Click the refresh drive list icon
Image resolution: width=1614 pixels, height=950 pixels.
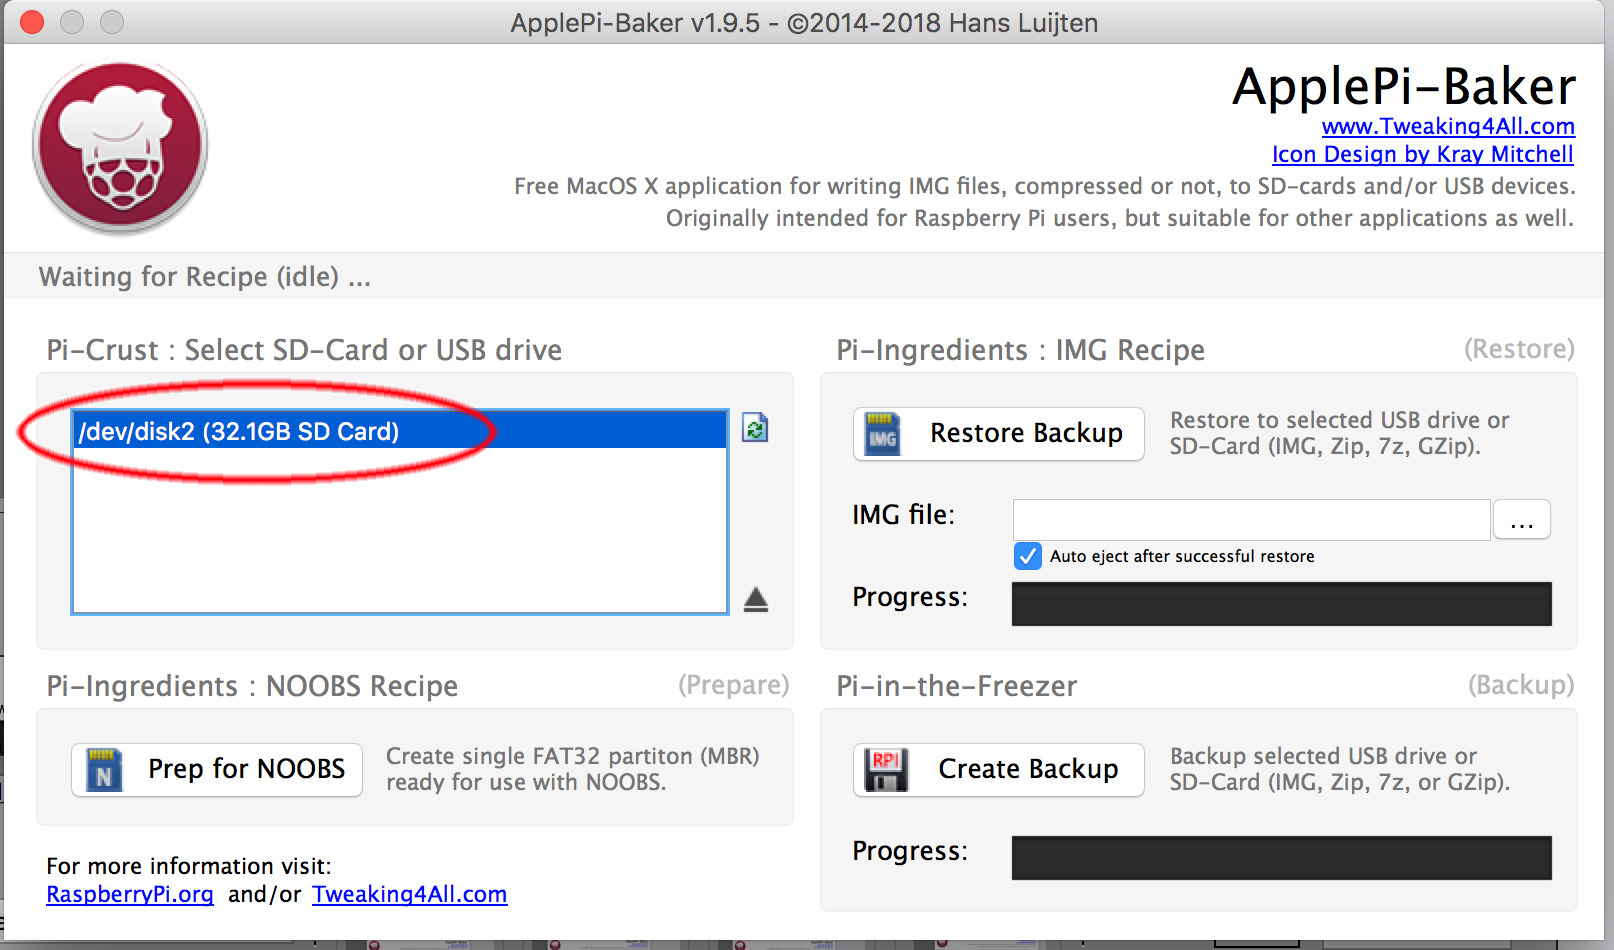755,428
